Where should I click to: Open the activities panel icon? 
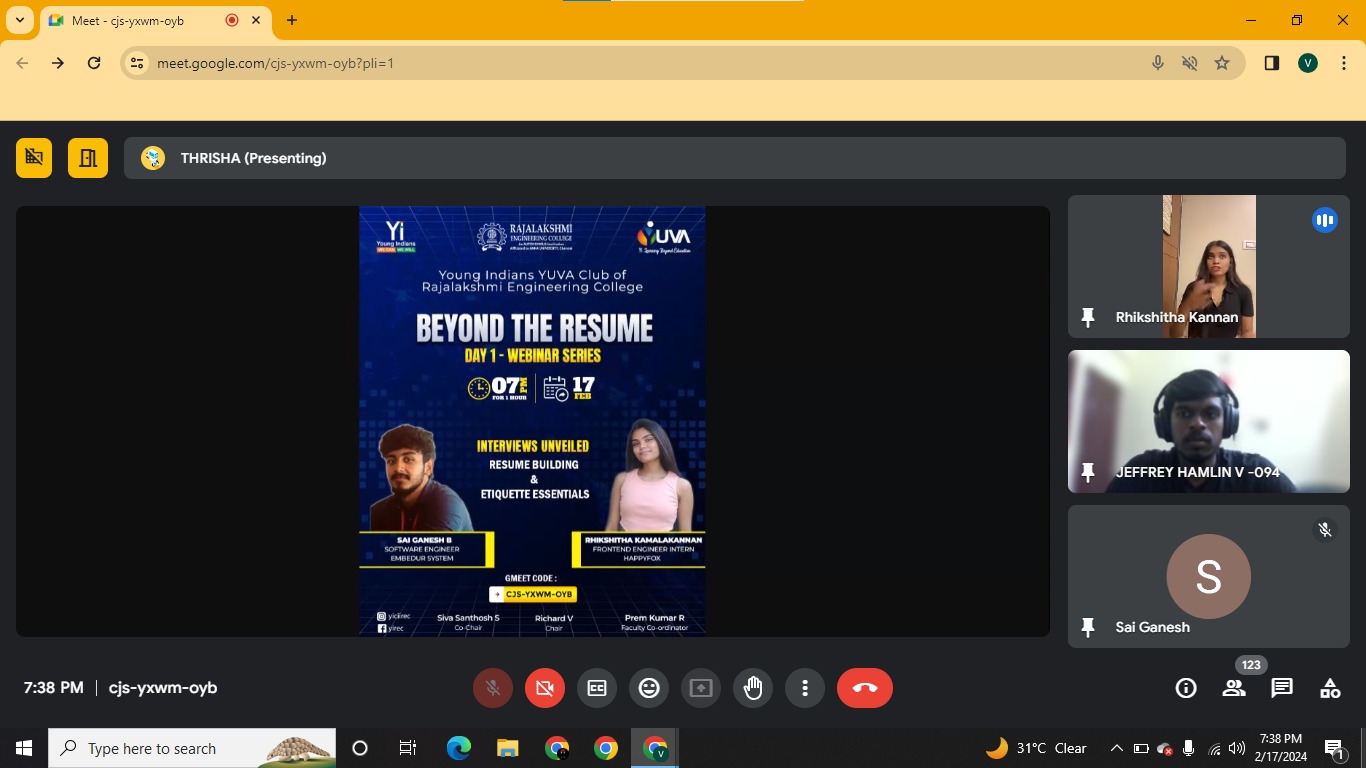coord(1330,688)
